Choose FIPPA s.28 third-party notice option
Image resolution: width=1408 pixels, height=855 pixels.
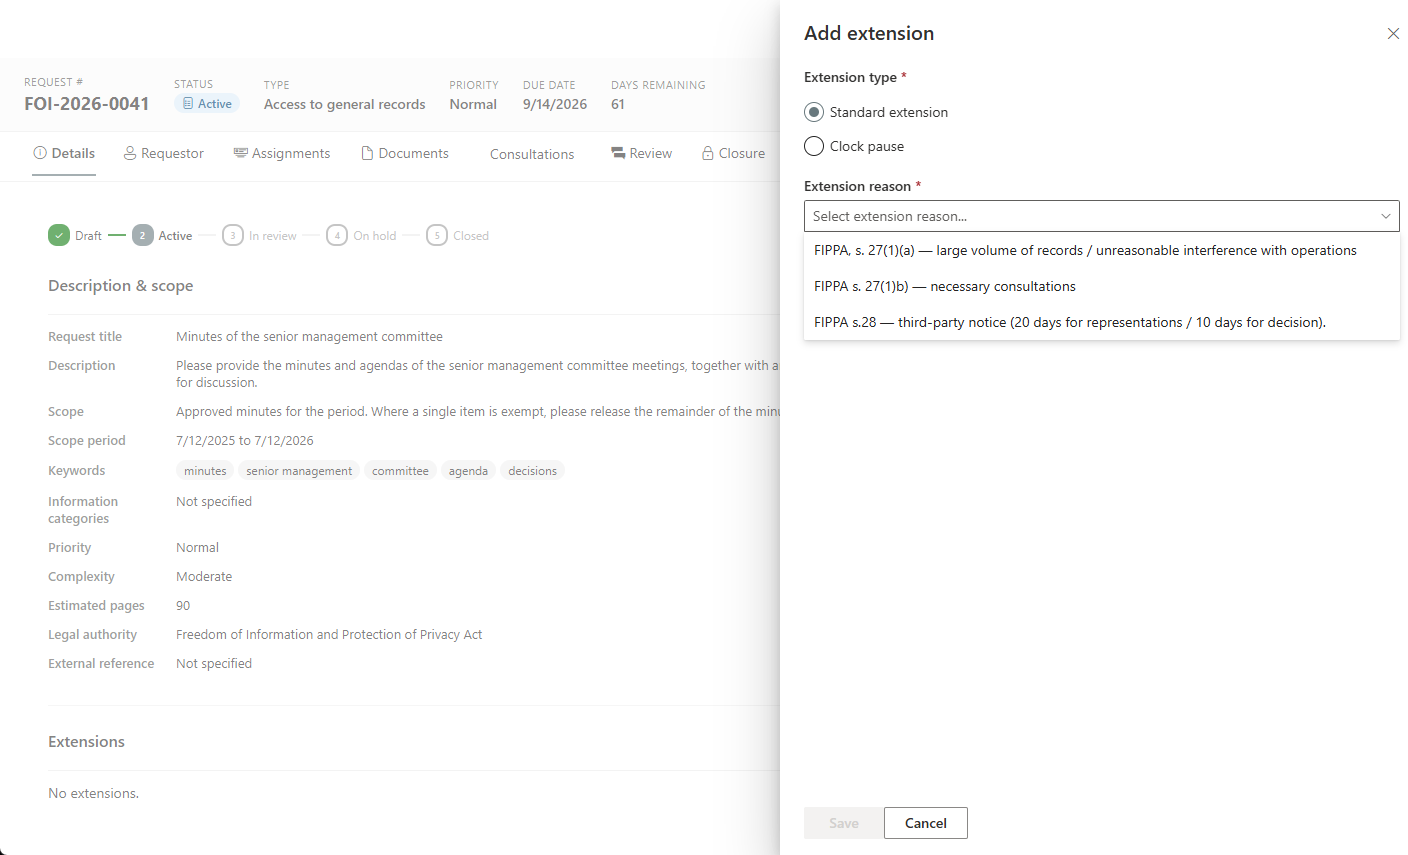pyautogui.click(x=1101, y=322)
